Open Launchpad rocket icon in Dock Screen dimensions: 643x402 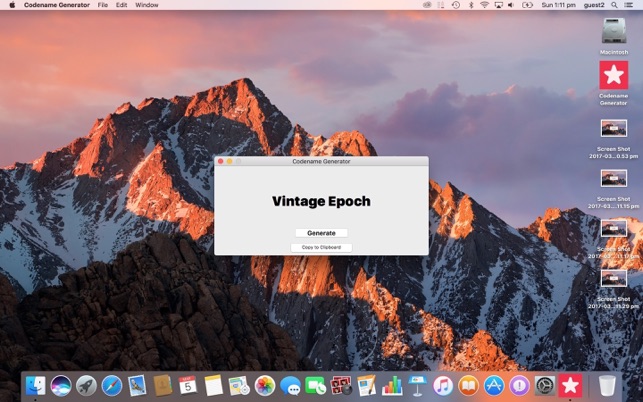(x=87, y=386)
